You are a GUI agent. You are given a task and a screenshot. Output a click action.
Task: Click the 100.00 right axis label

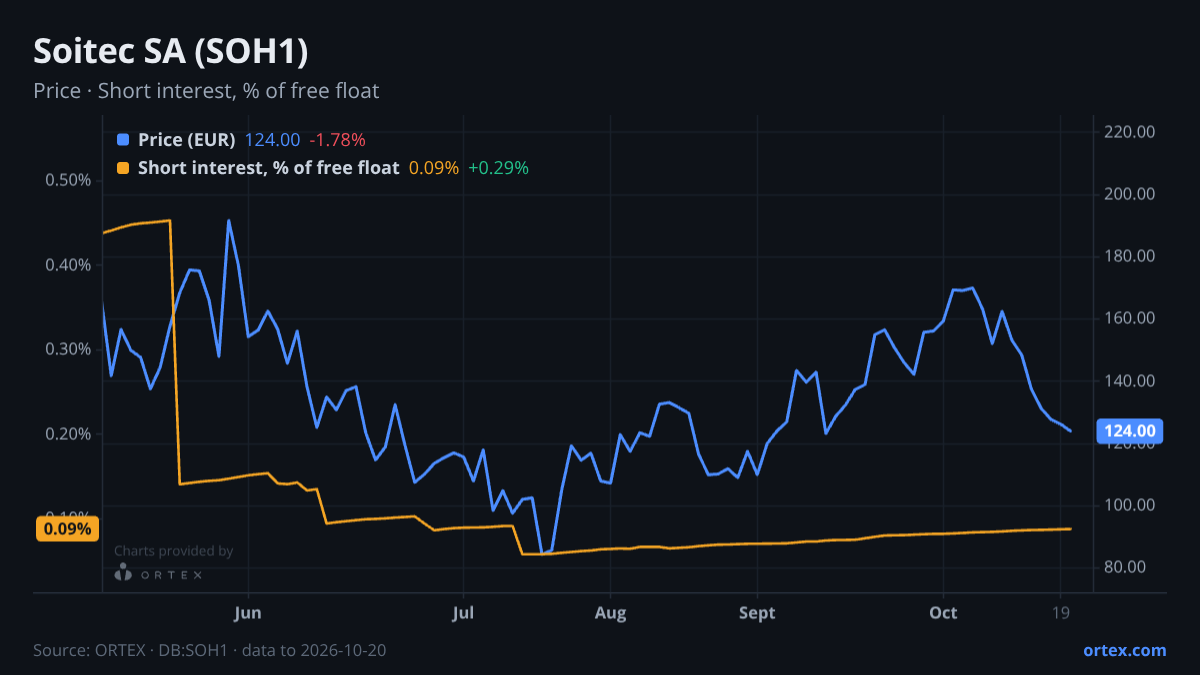click(1130, 505)
